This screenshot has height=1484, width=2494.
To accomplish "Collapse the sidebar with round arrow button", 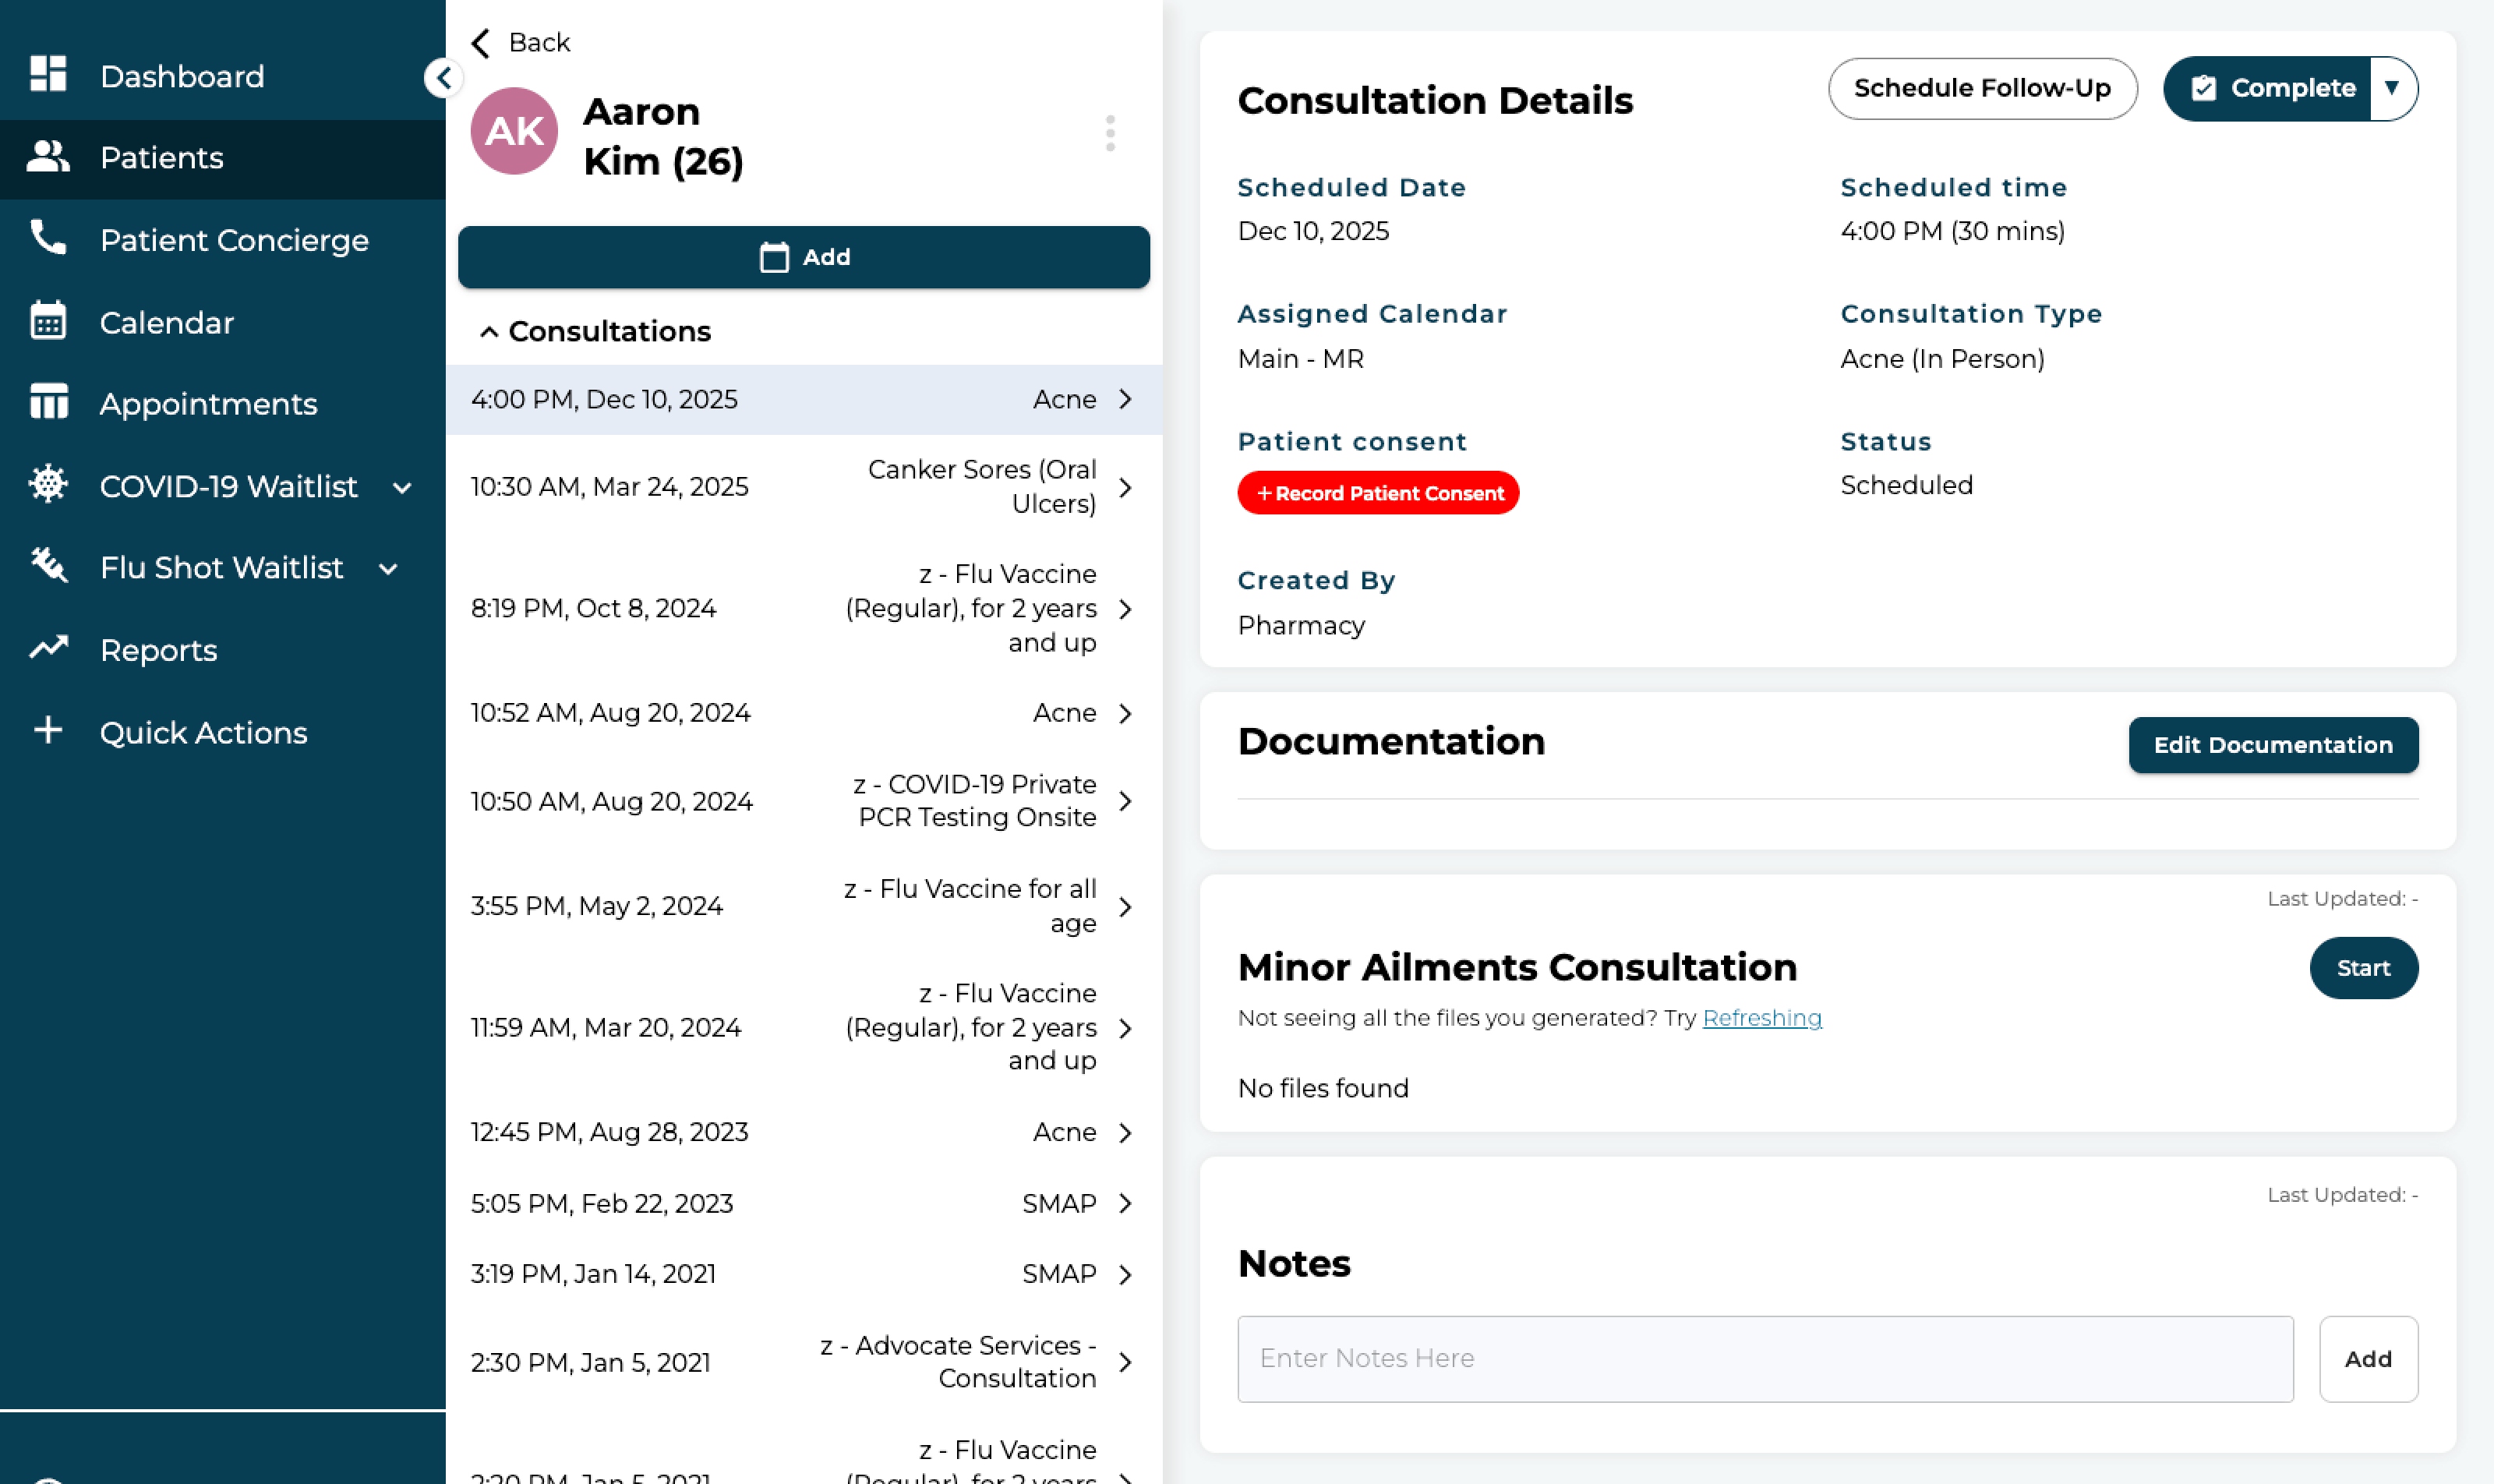I will tap(443, 77).
